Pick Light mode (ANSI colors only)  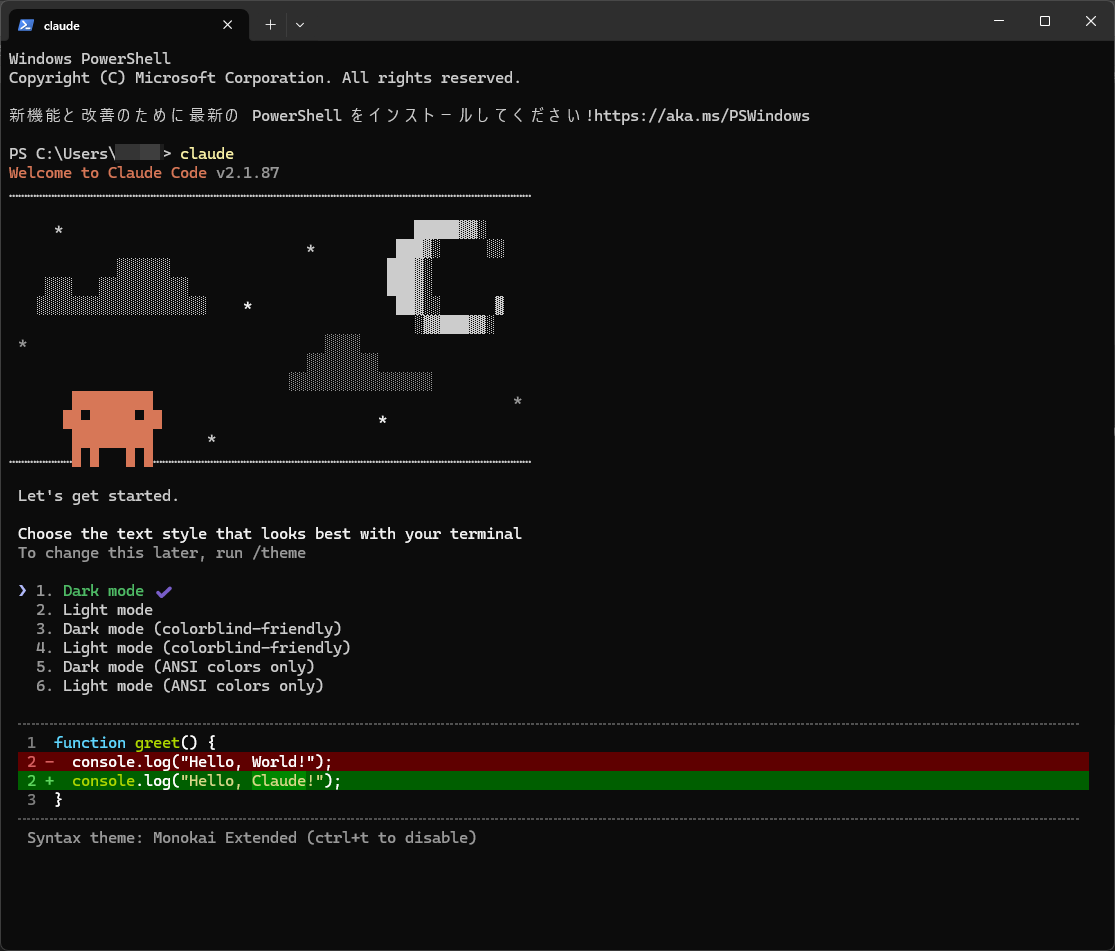point(193,686)
